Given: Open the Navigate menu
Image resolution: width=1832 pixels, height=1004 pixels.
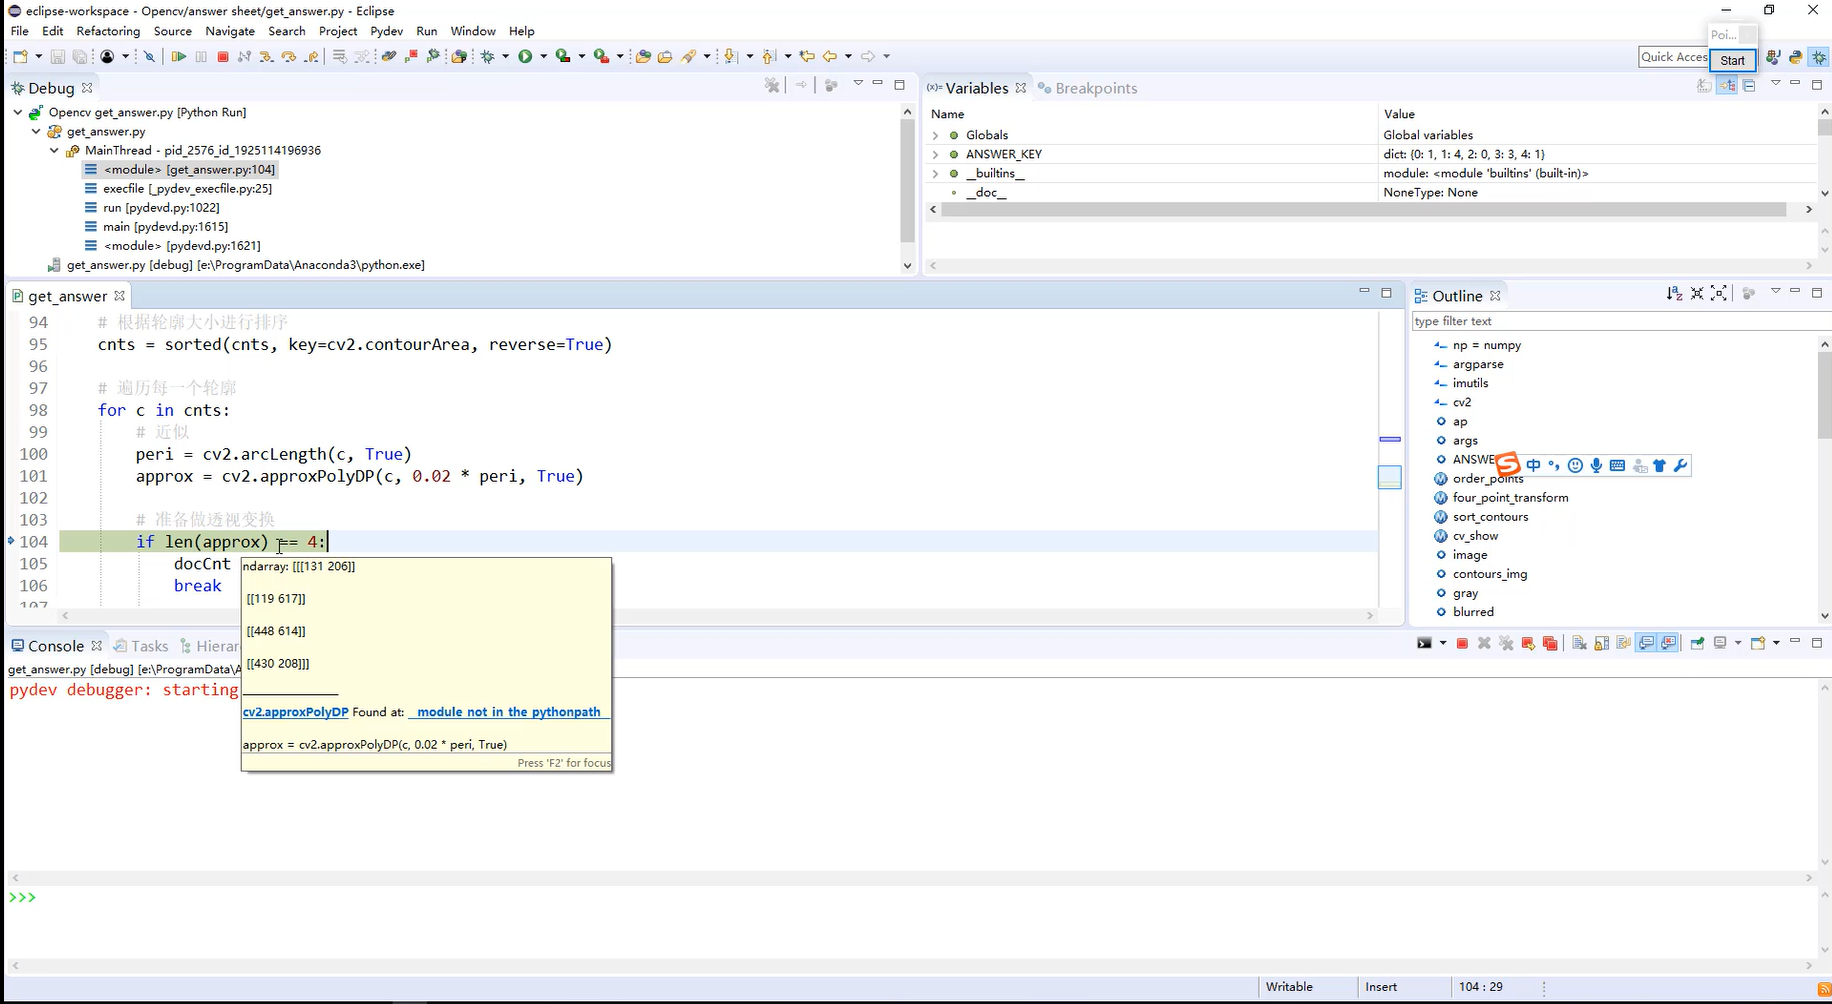Looking at the screenshot, I should coord(230,31).
